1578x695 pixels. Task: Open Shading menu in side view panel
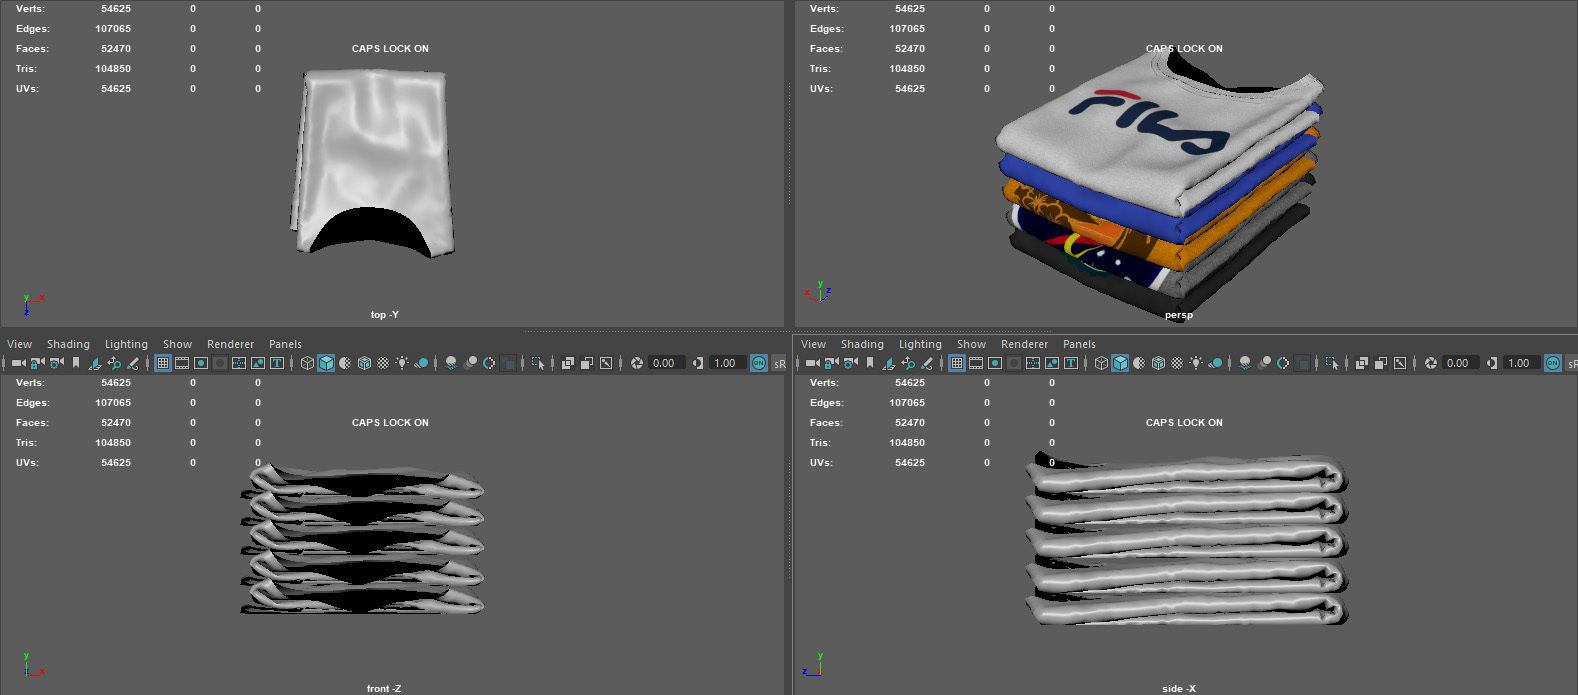tap(862, 344)
